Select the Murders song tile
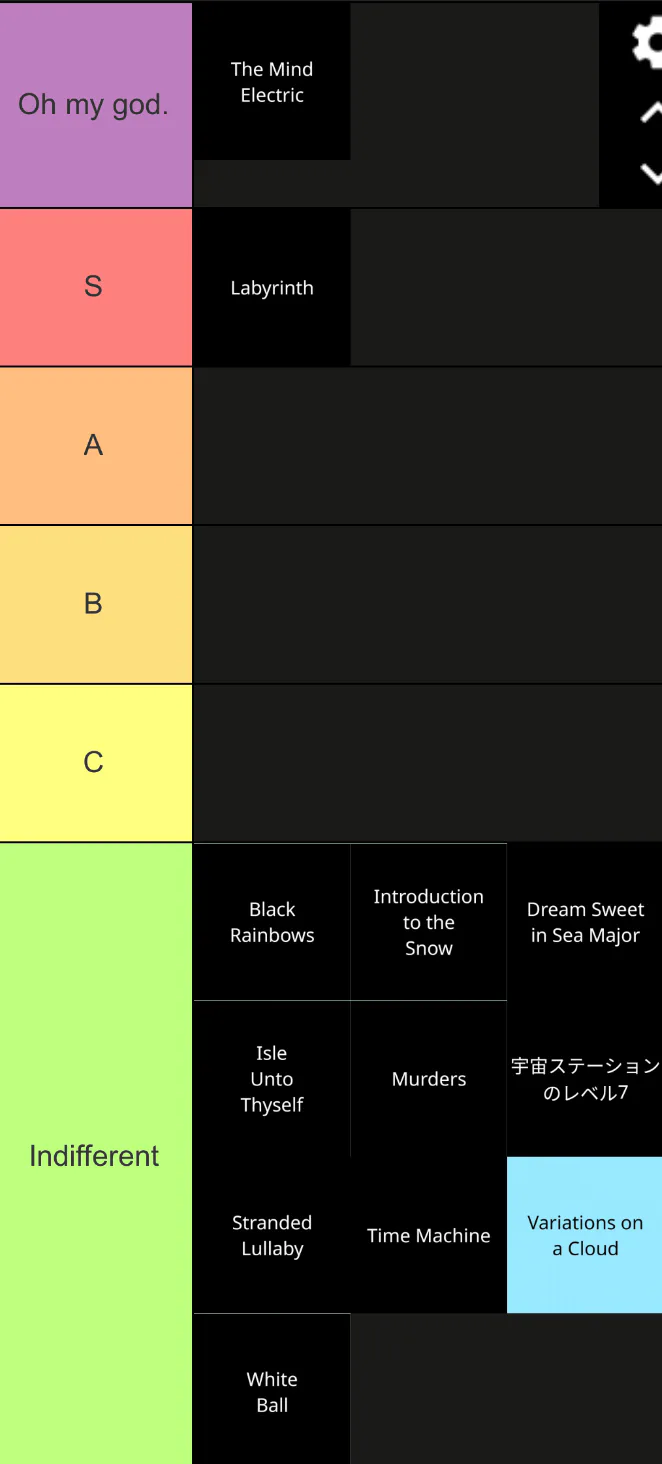The image size is (662, 1464). pos(429,1079)
